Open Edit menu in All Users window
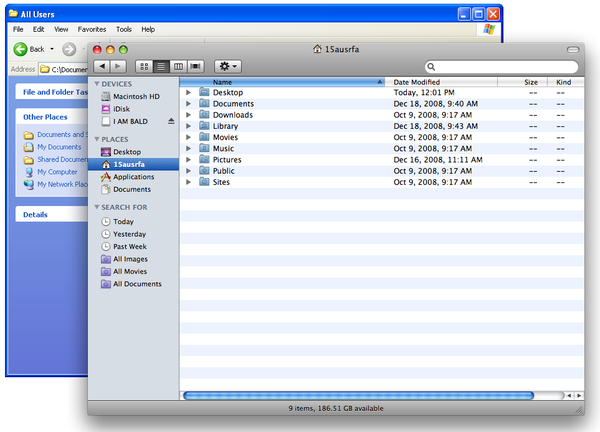 [38, 29]
